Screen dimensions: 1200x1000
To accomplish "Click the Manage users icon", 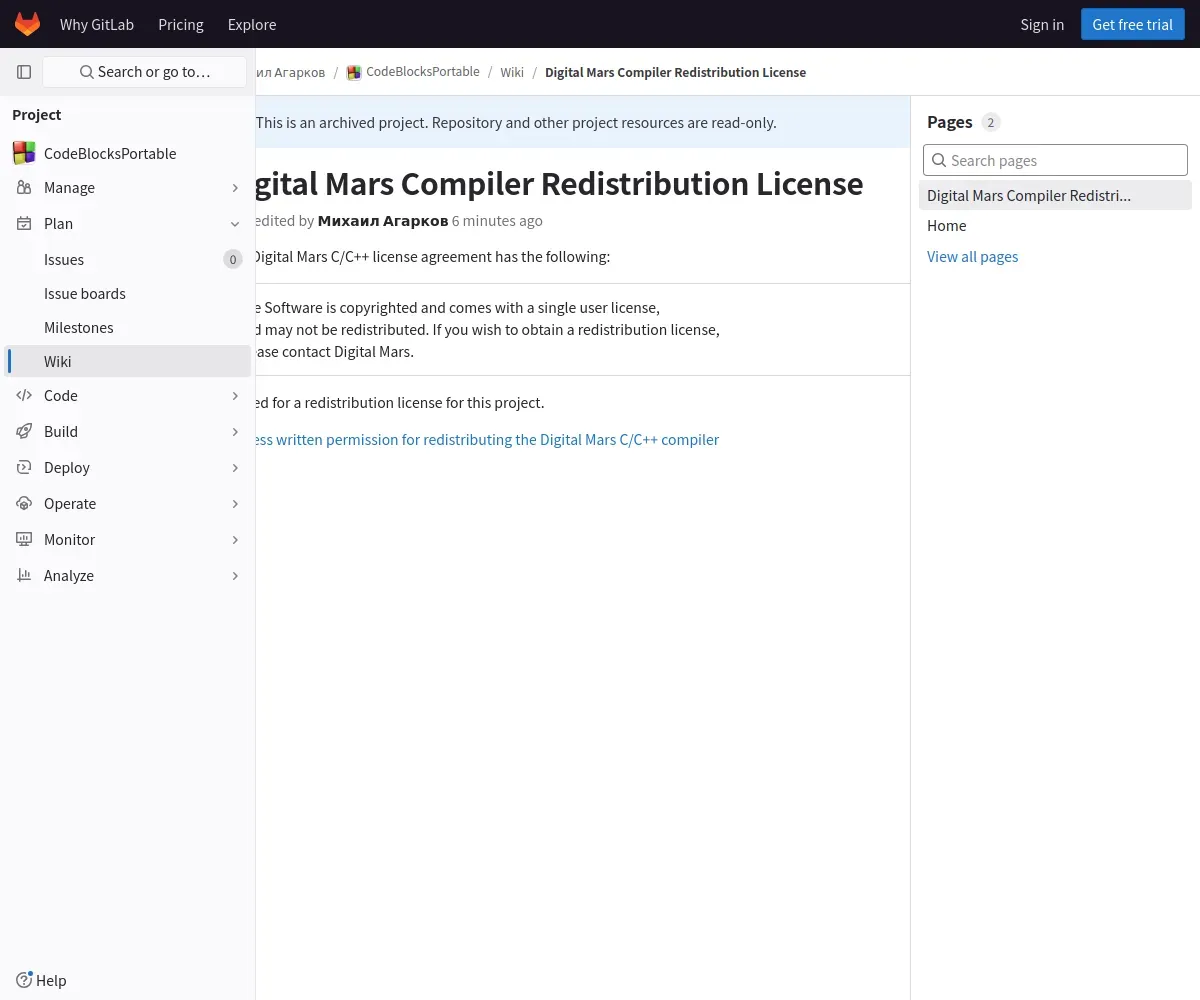I will tap(24, 187).
